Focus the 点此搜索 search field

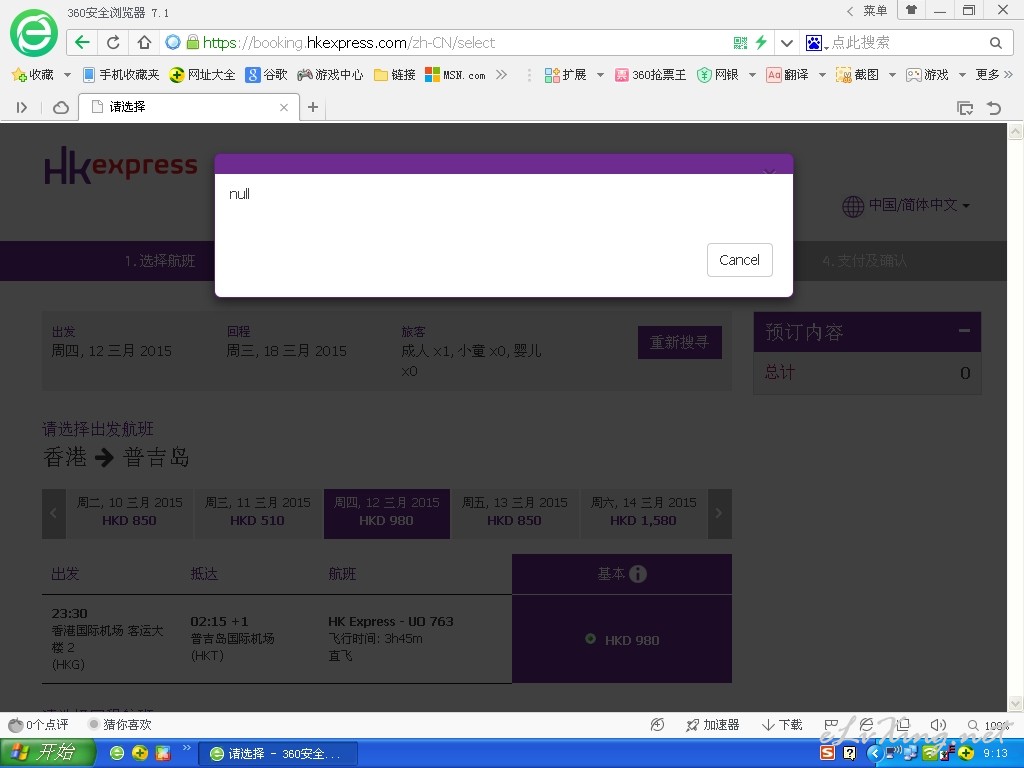coord(906,42)
